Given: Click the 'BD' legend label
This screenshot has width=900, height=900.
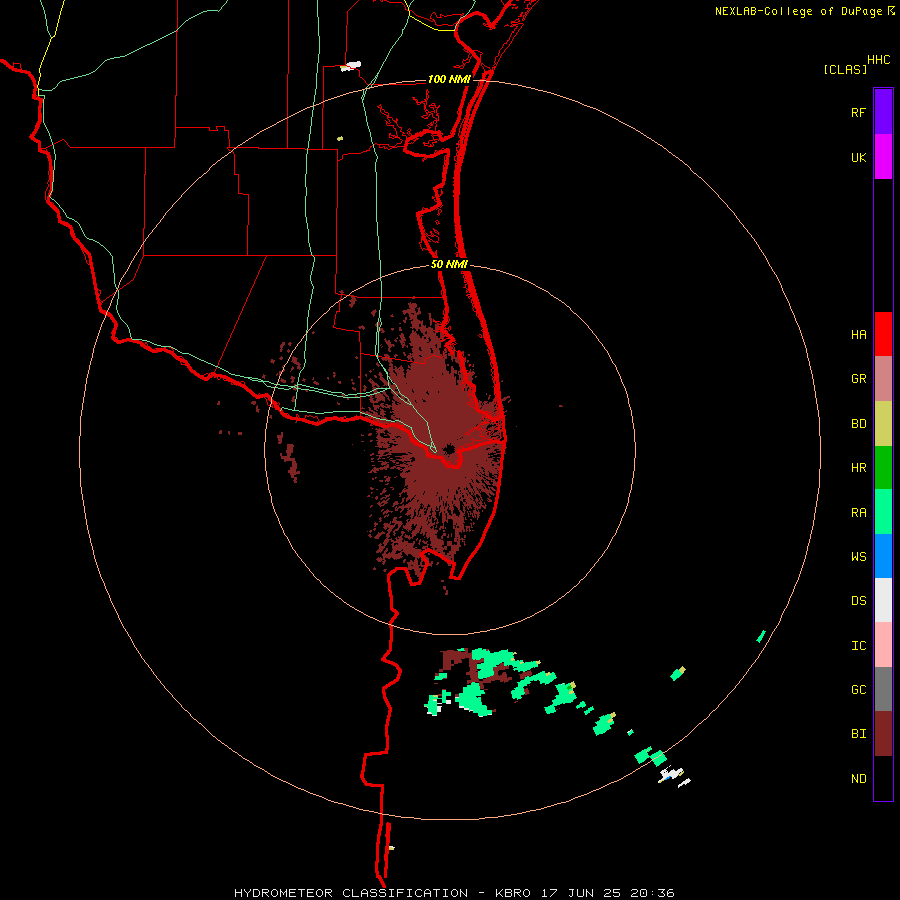Looking at the screenshot, I should (x=858, y=424).
